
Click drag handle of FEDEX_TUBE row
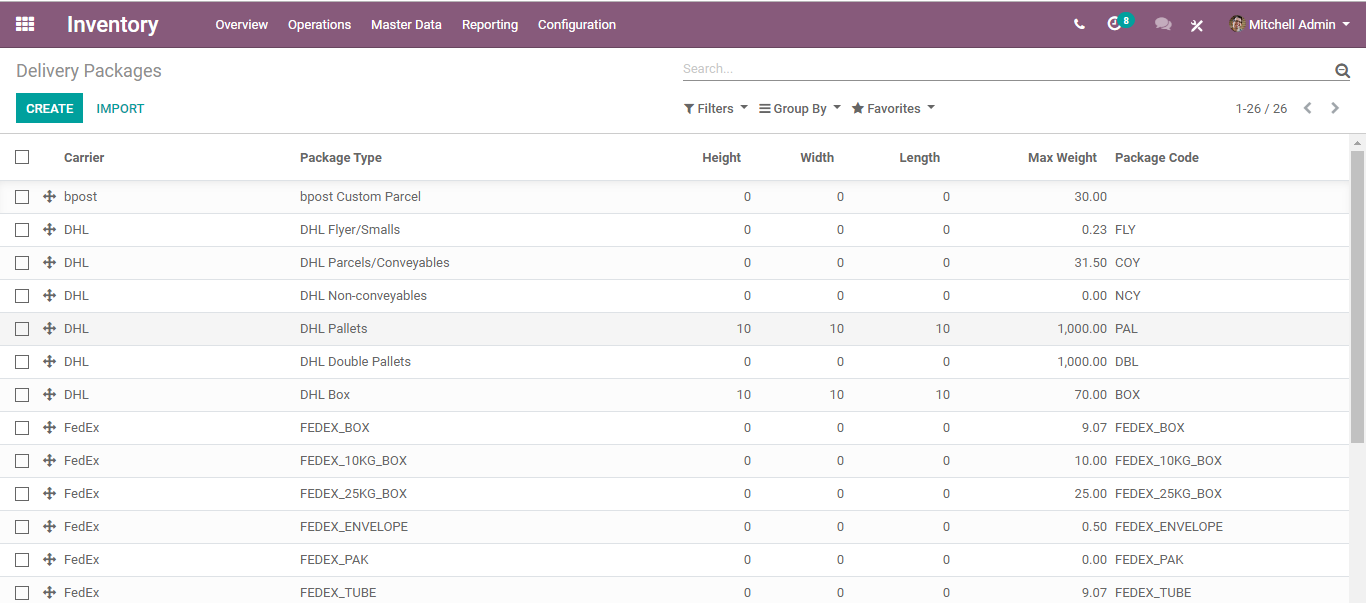[49, 593]
